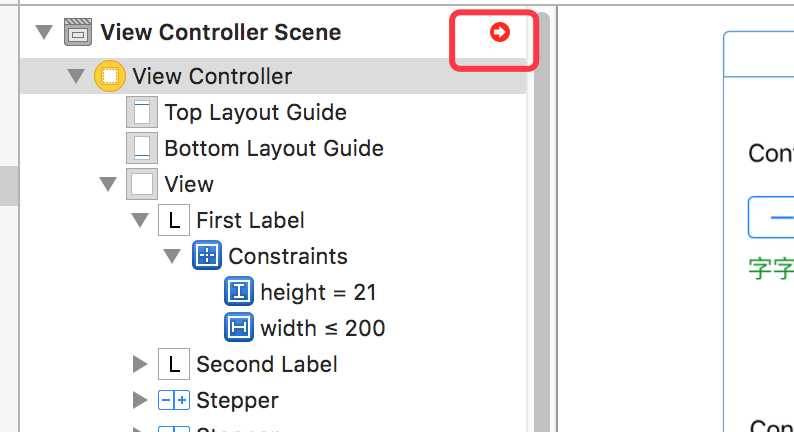Click the outline's vertical scrollbar
Viewport: 794px width, 432px height.
pyautogui.click(x=542, y=223)
